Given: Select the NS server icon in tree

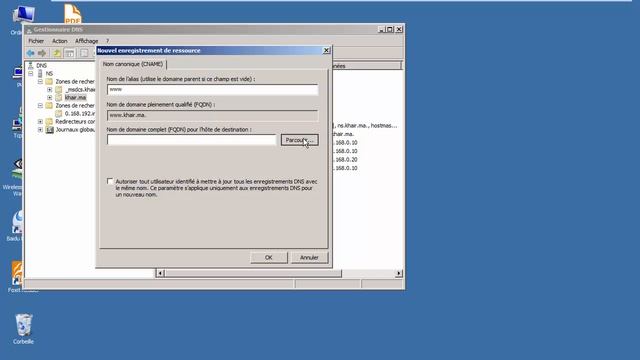Looking at the screenshot, I should pos(40,73).
